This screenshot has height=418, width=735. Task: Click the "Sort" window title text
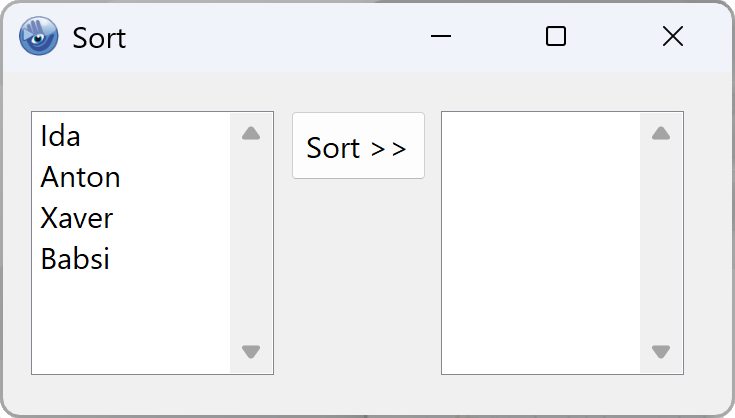click(99, 38)
